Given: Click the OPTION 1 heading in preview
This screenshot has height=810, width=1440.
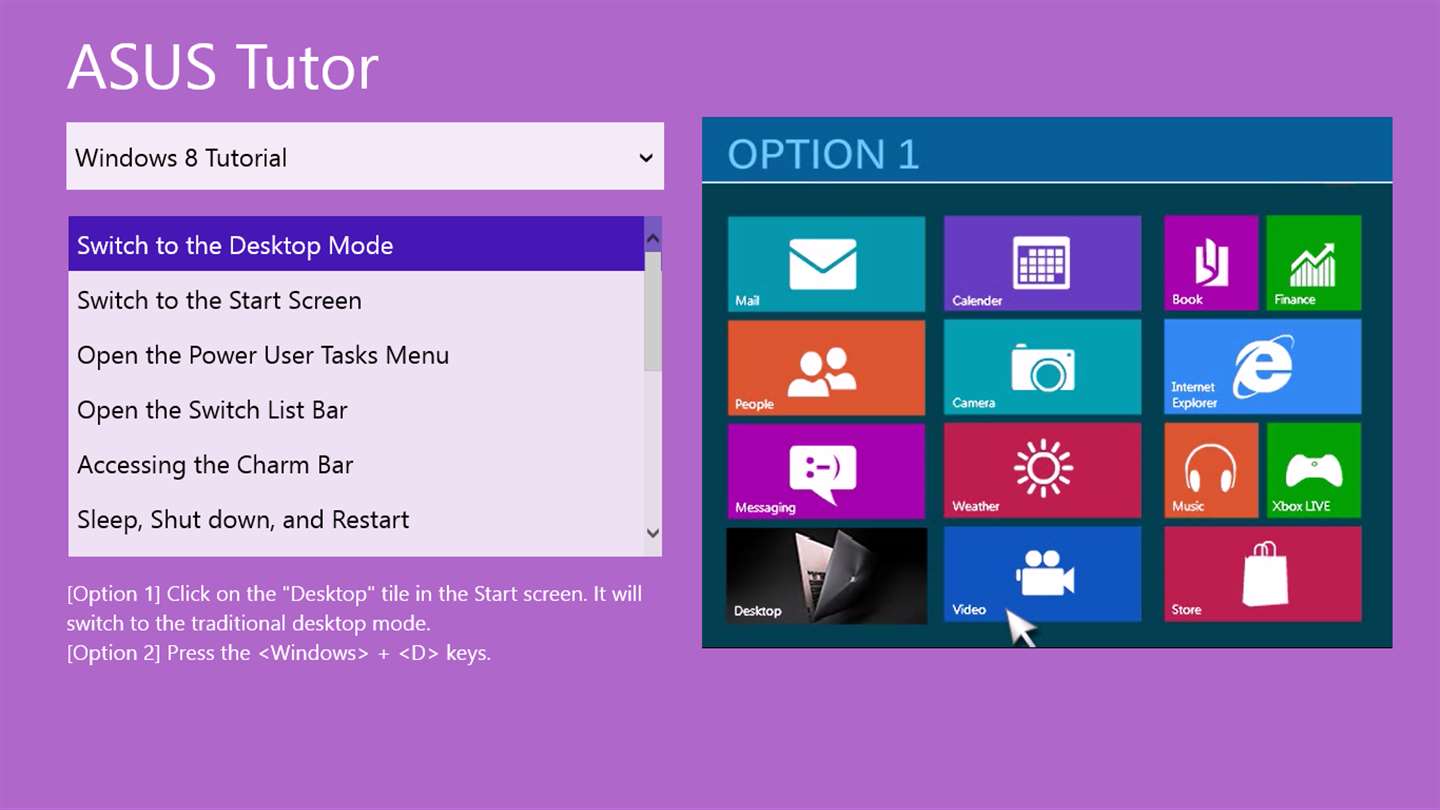Looking at the screenshot, I should coord(823,154).
